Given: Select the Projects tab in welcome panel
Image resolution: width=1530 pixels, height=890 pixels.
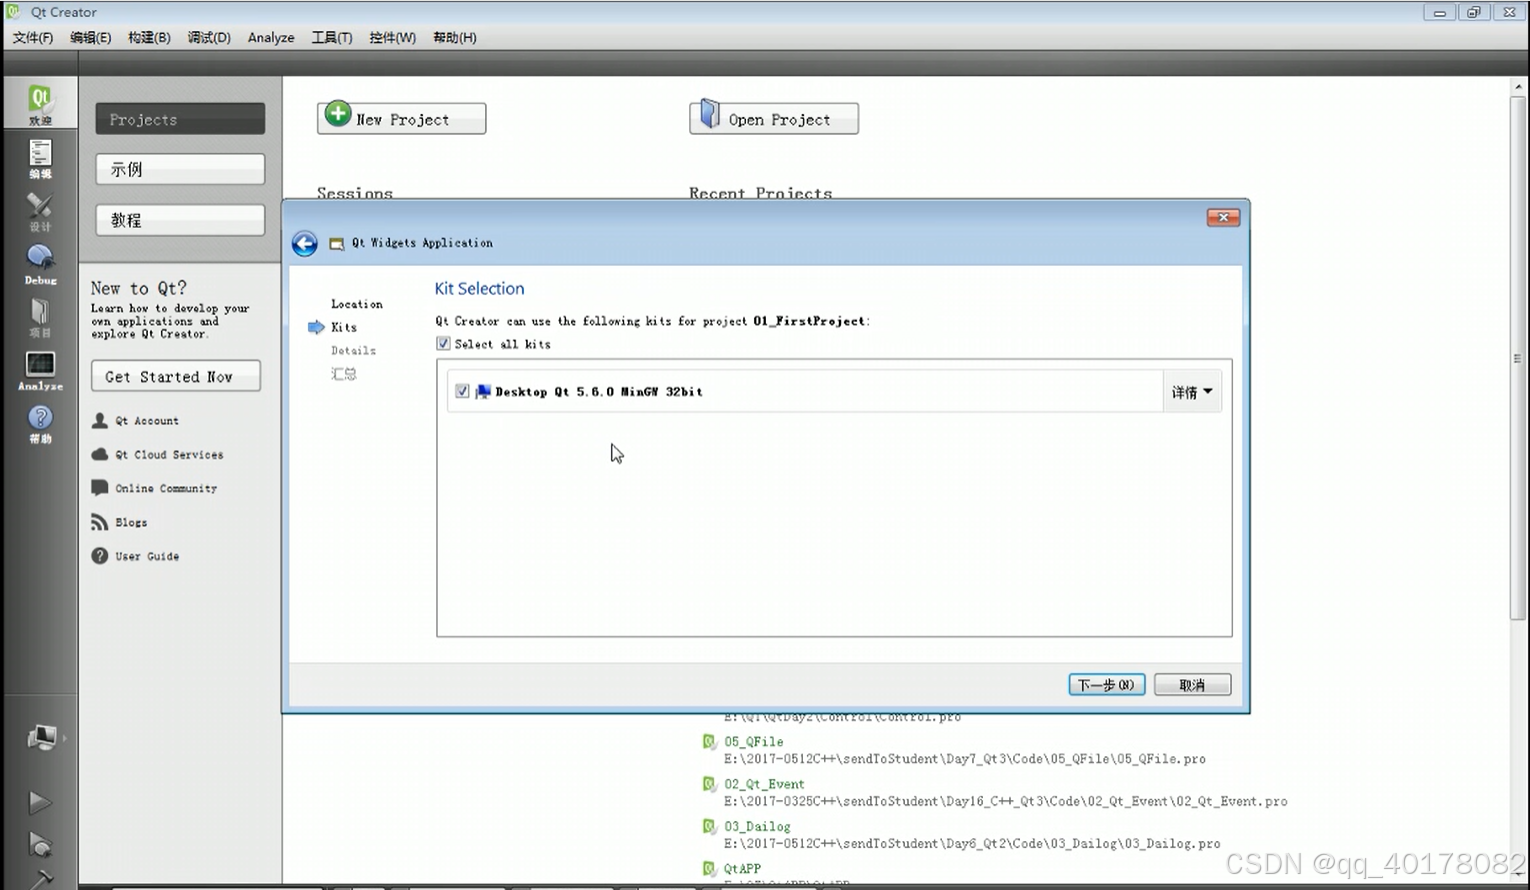Looking at the screenshot, I should click(x=180, y=118).
